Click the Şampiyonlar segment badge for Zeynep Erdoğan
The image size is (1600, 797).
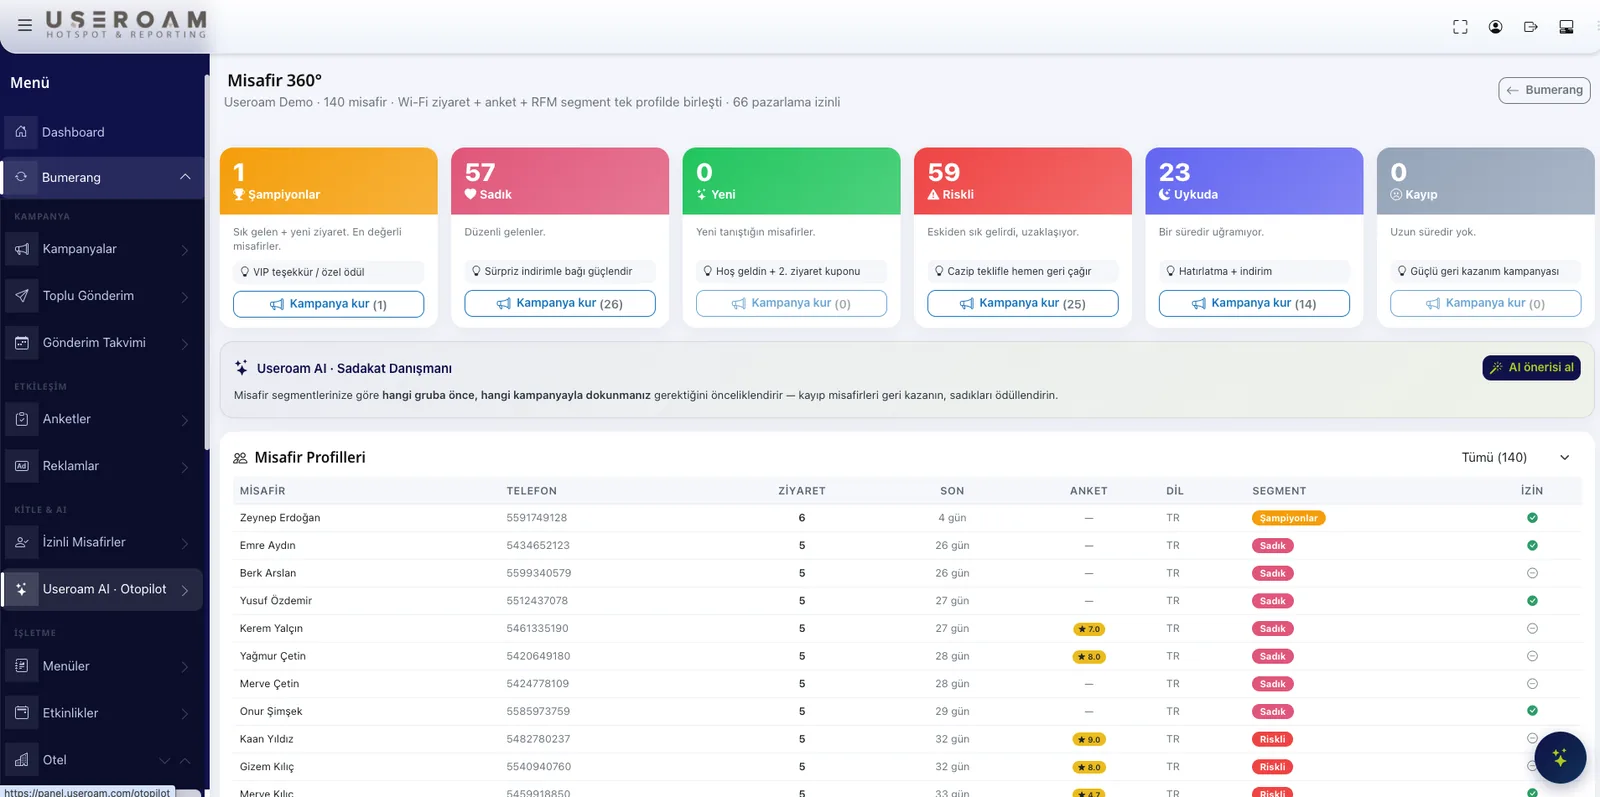click(1288, 518)
